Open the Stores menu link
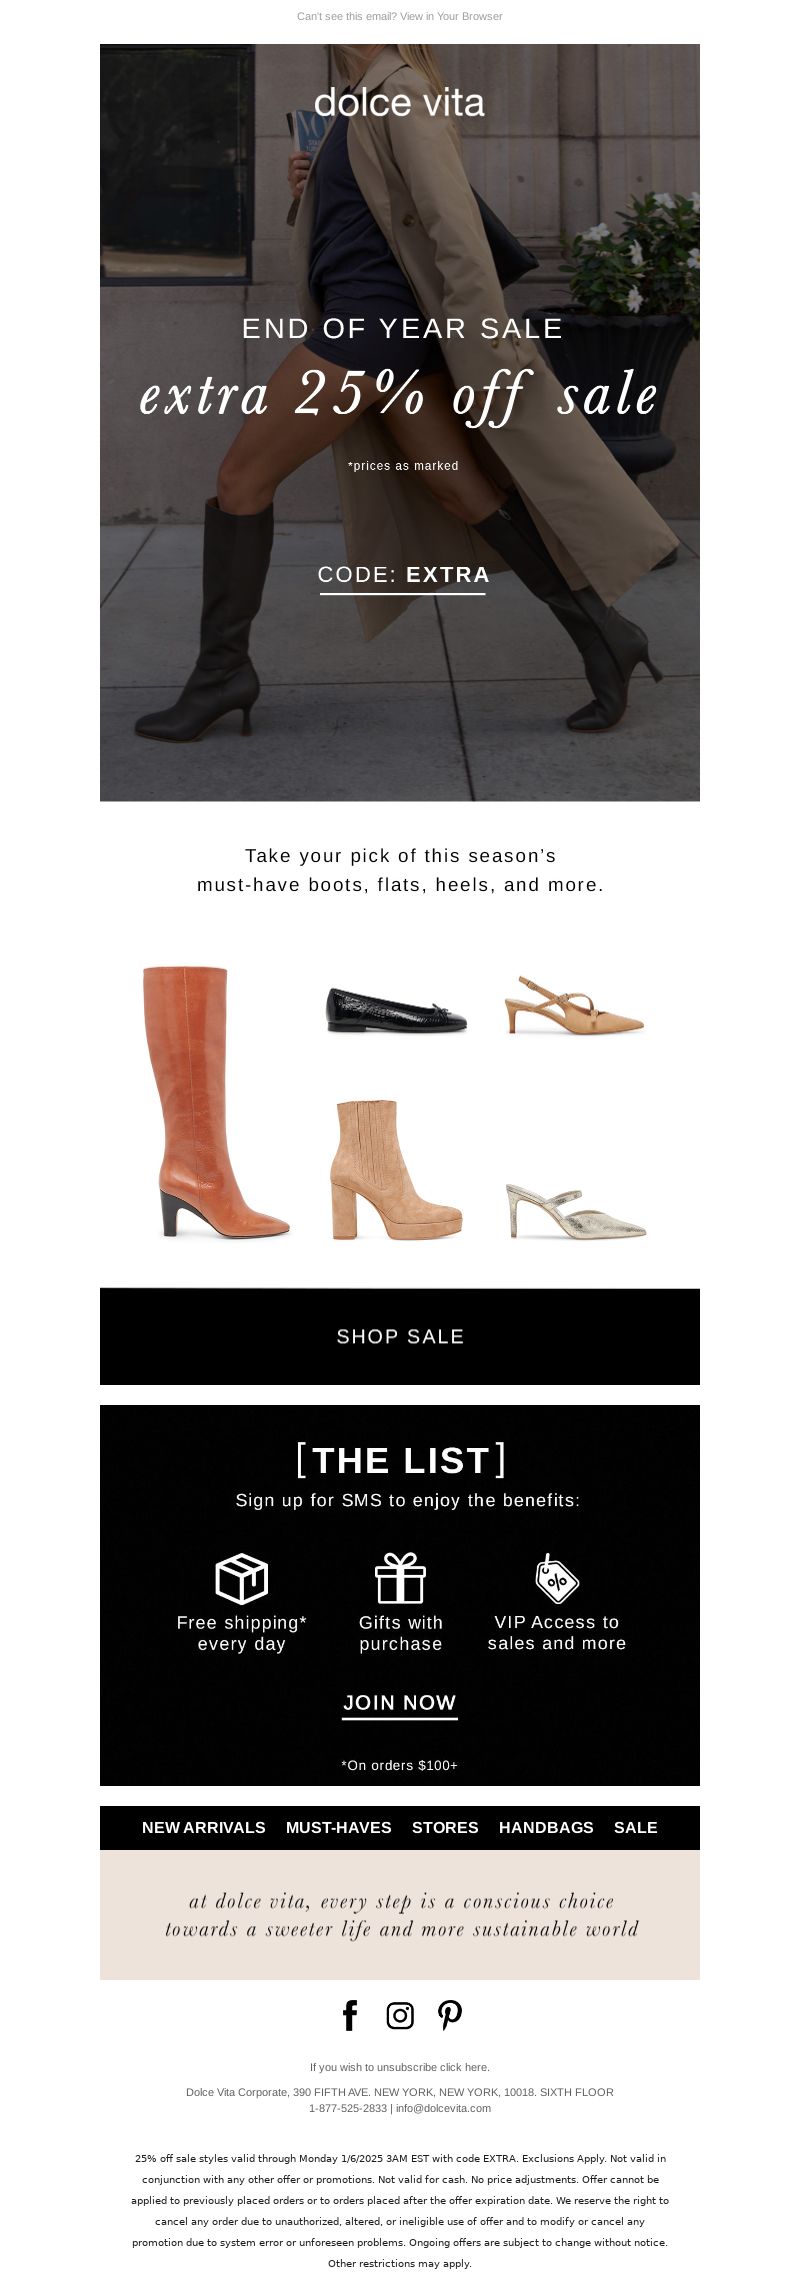The image size is (800, 2274). point(445,1827)
